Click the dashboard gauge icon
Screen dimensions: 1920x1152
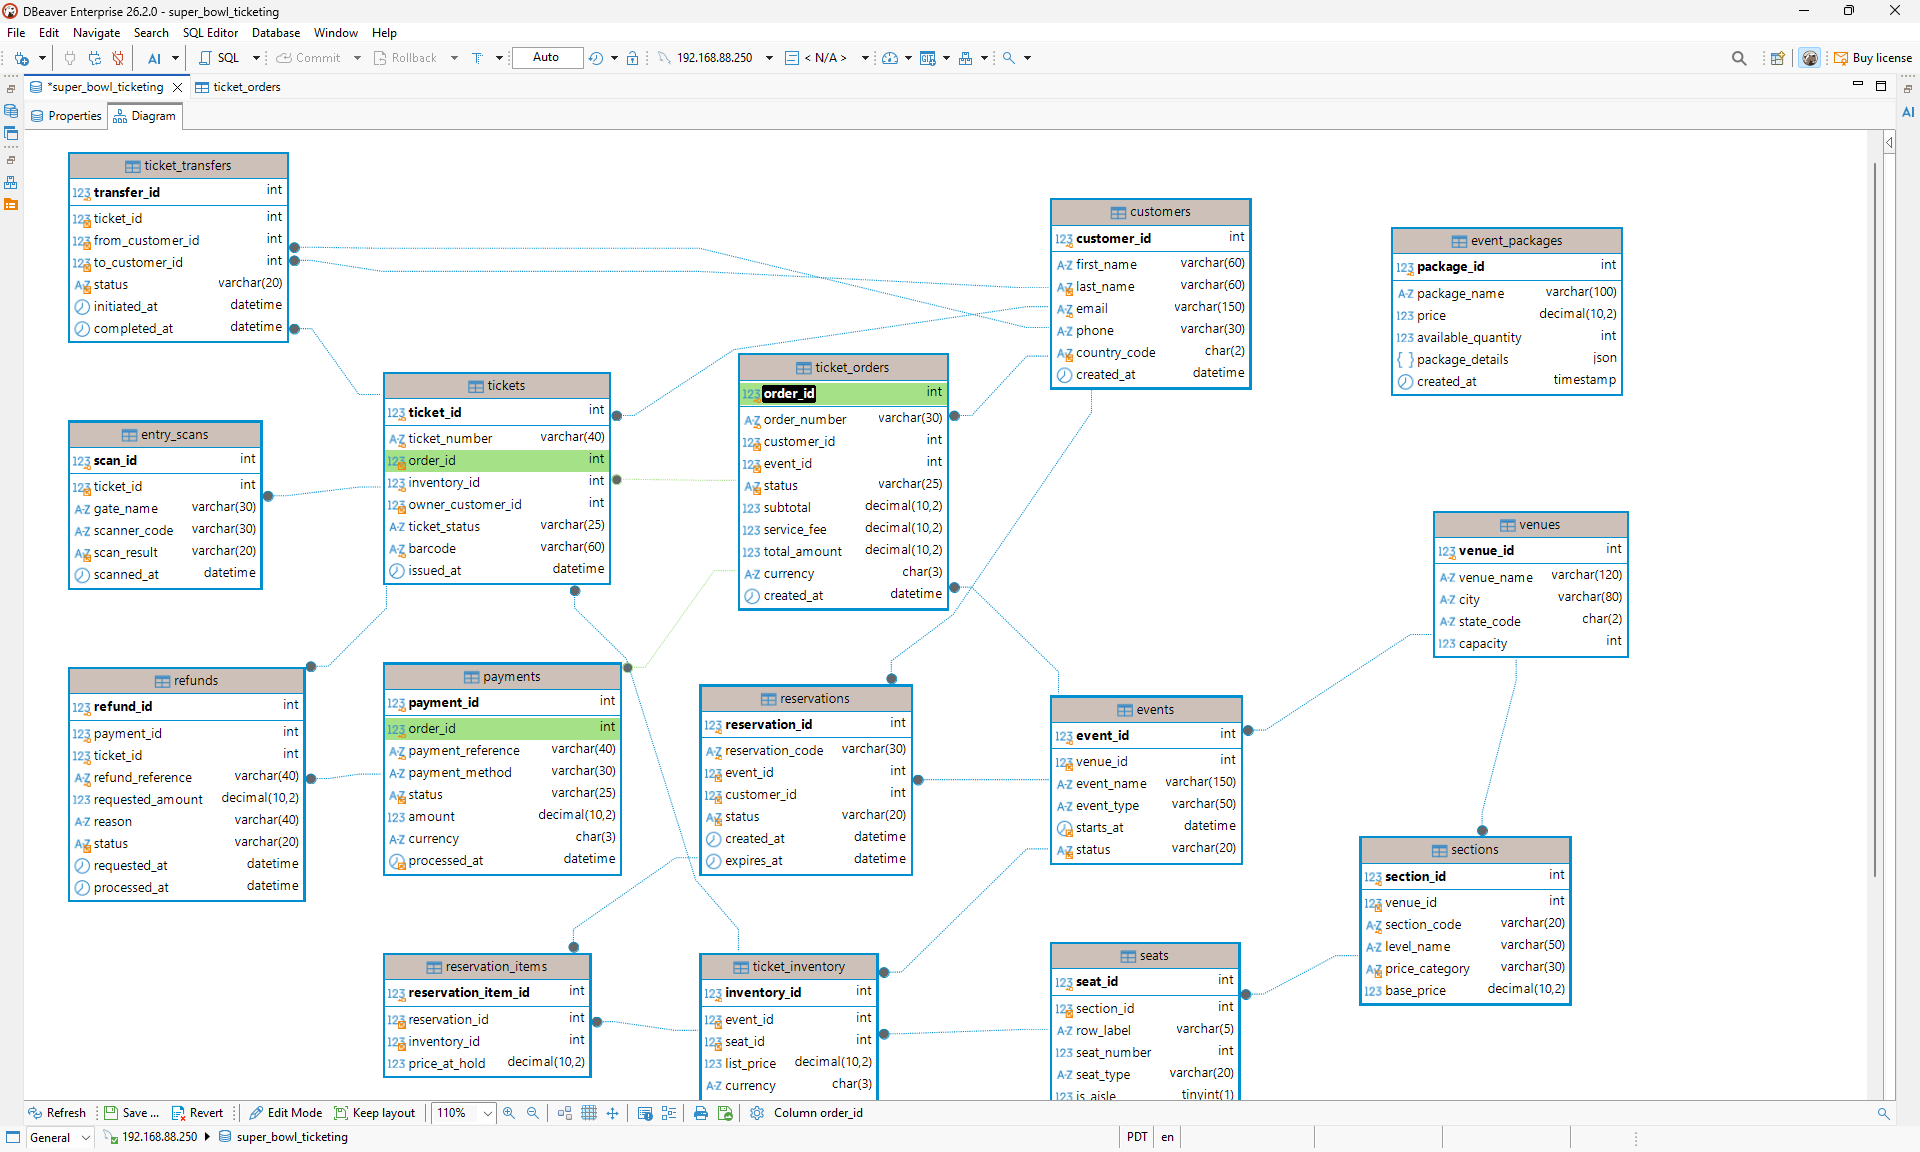[x=890, y=58]
